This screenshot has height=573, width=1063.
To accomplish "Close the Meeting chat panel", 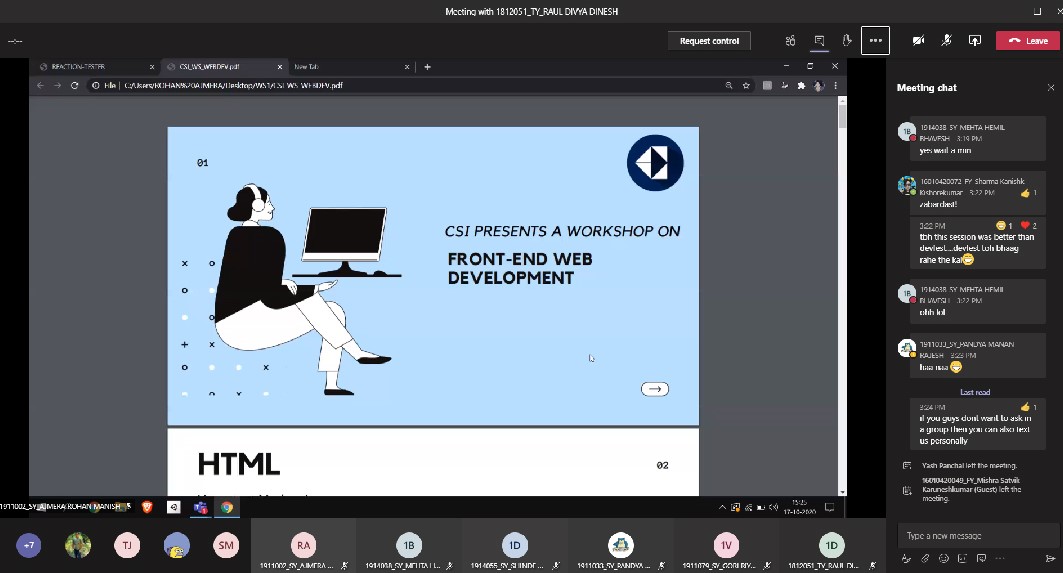I will (1050, 88).
